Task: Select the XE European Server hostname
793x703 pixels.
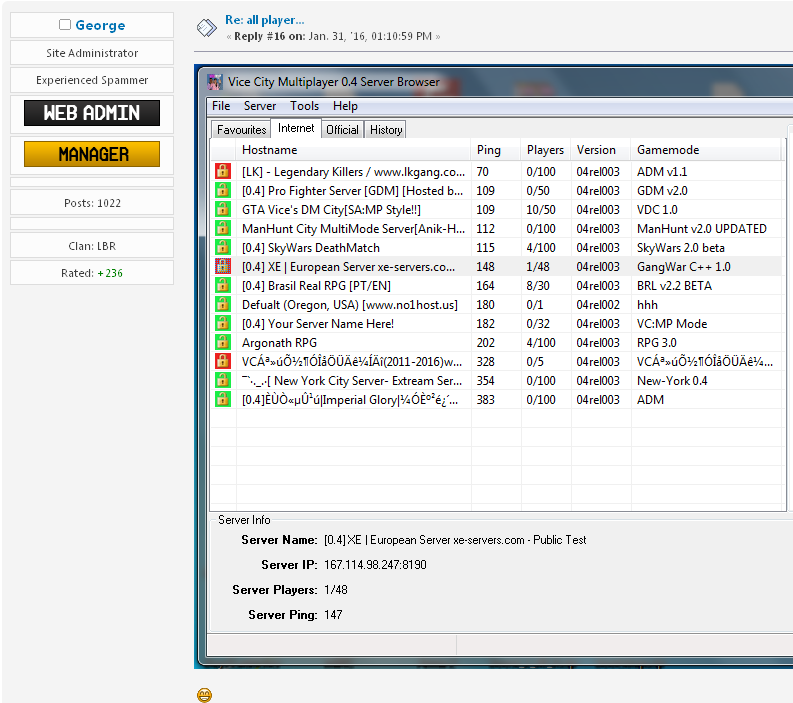Action: [x=348, y=267]
